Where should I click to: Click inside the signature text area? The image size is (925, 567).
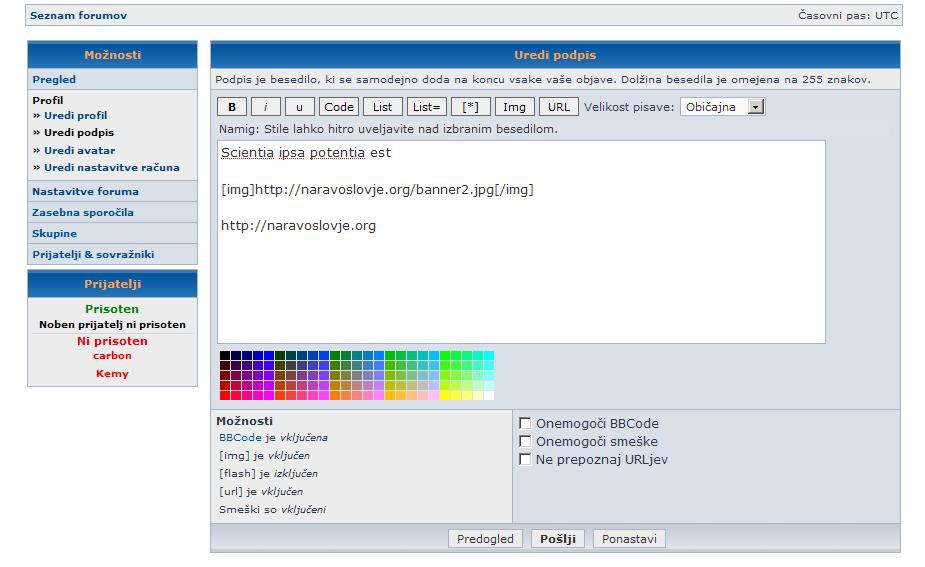[520, 280]
